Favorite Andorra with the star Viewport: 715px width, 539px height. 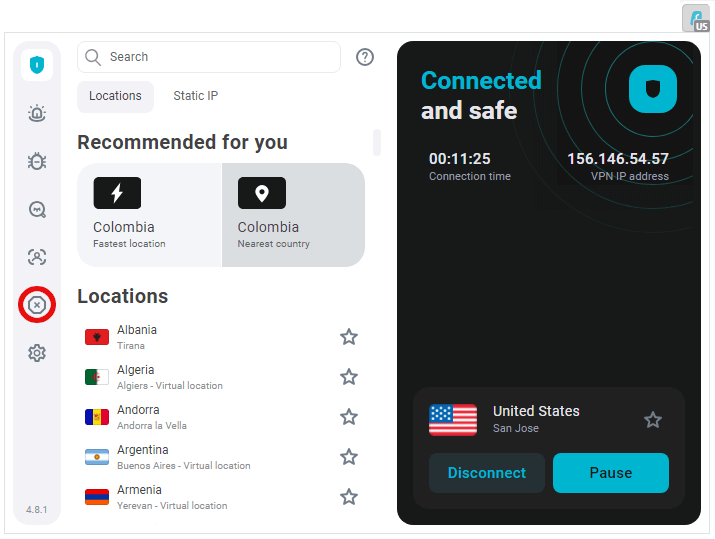tap(349, 417)
